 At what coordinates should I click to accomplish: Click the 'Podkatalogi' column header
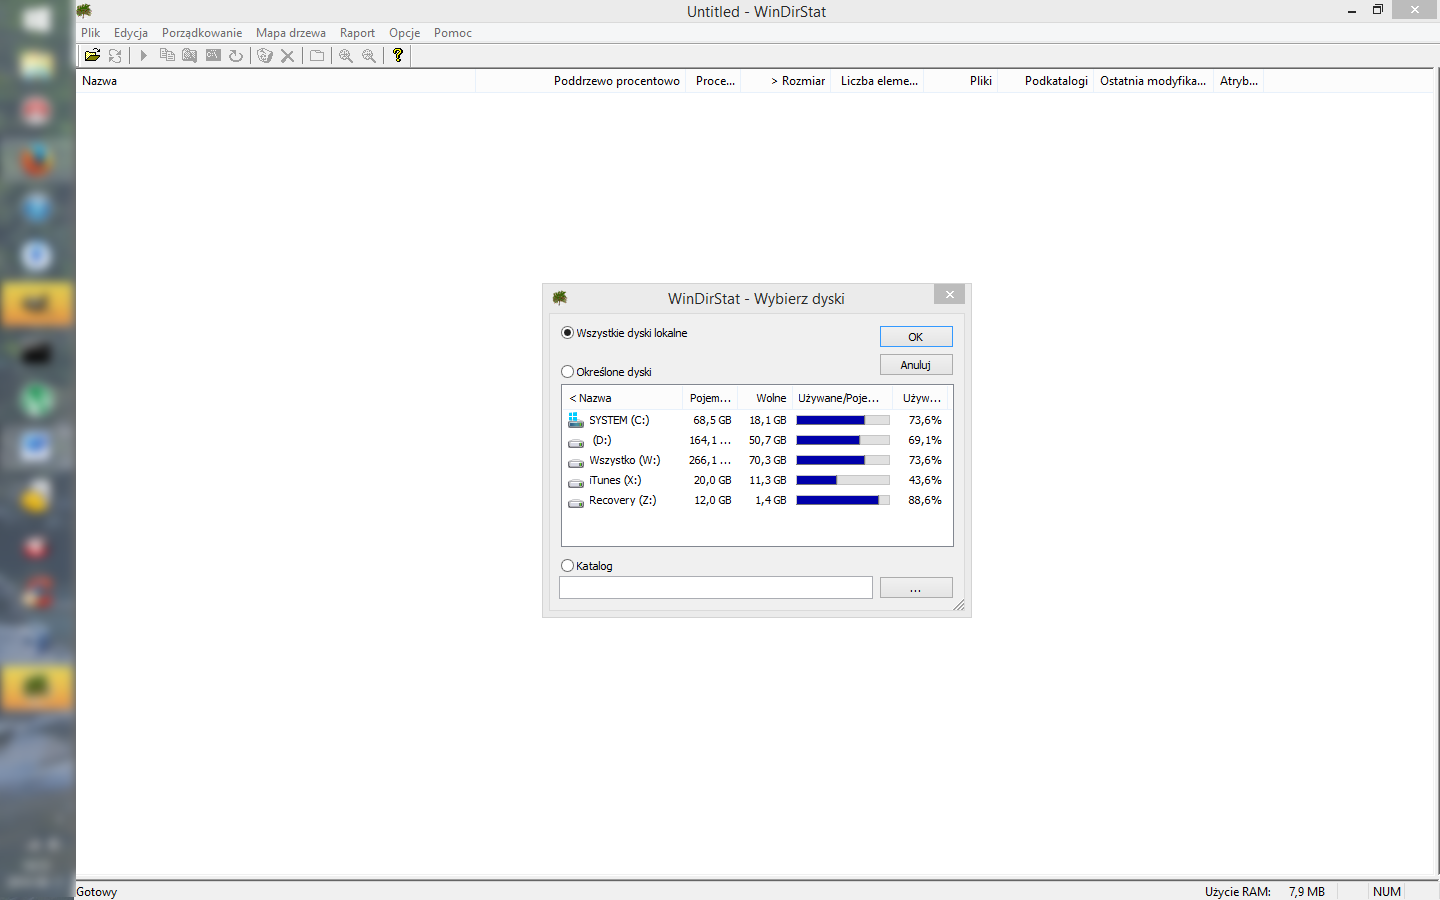click(x=1046, y=81)
